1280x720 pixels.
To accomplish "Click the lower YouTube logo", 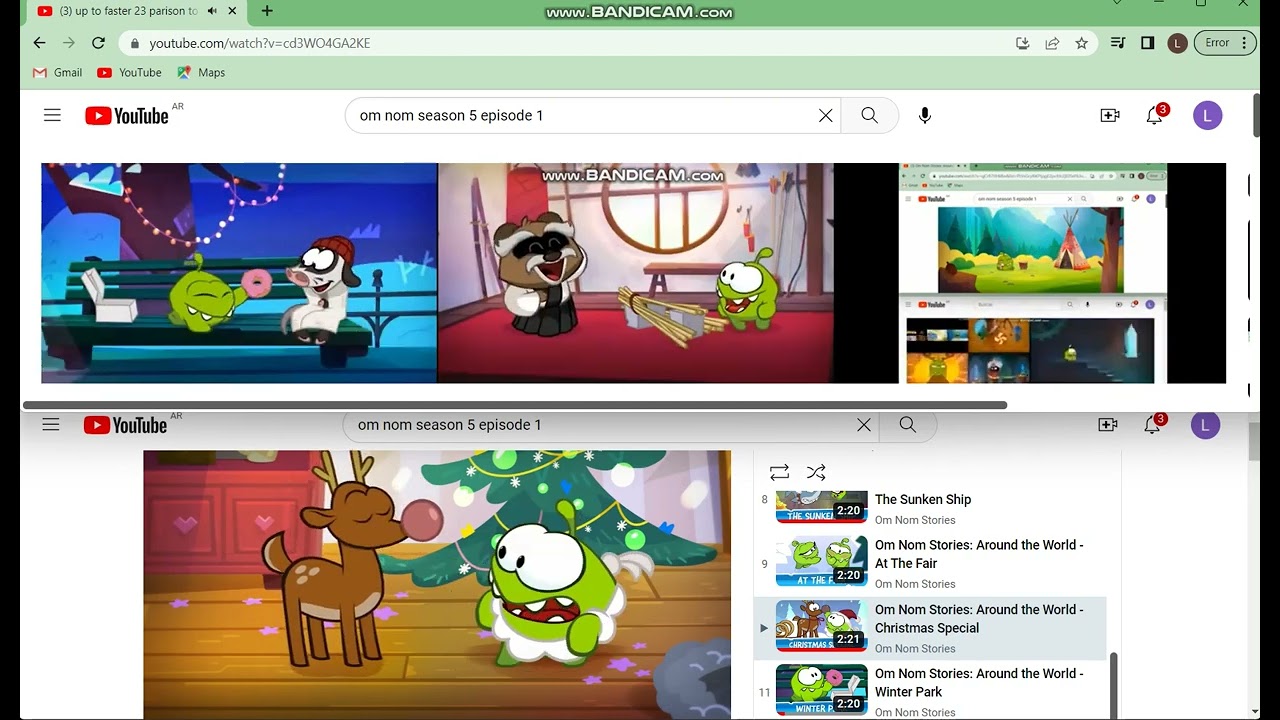I will click(125, 426).
